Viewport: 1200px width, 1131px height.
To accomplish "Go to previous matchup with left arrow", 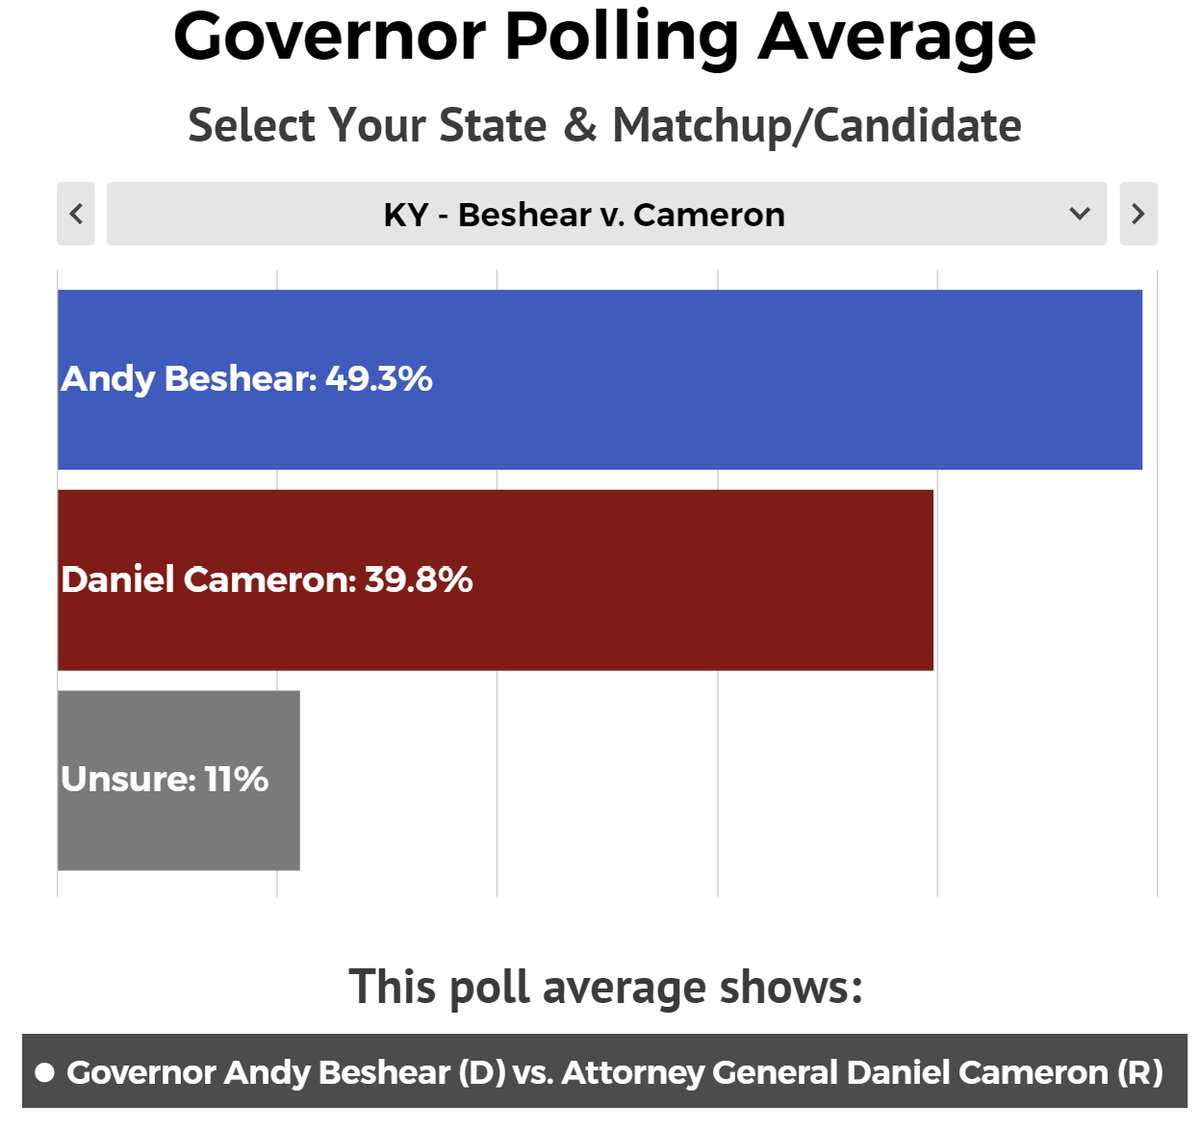I will coord(76,213).
